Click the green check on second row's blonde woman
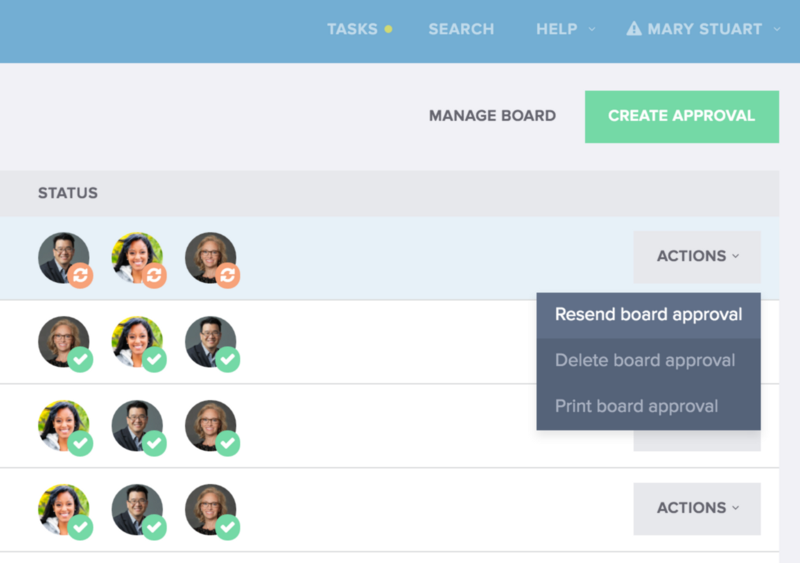 click(x=80, y=359)
